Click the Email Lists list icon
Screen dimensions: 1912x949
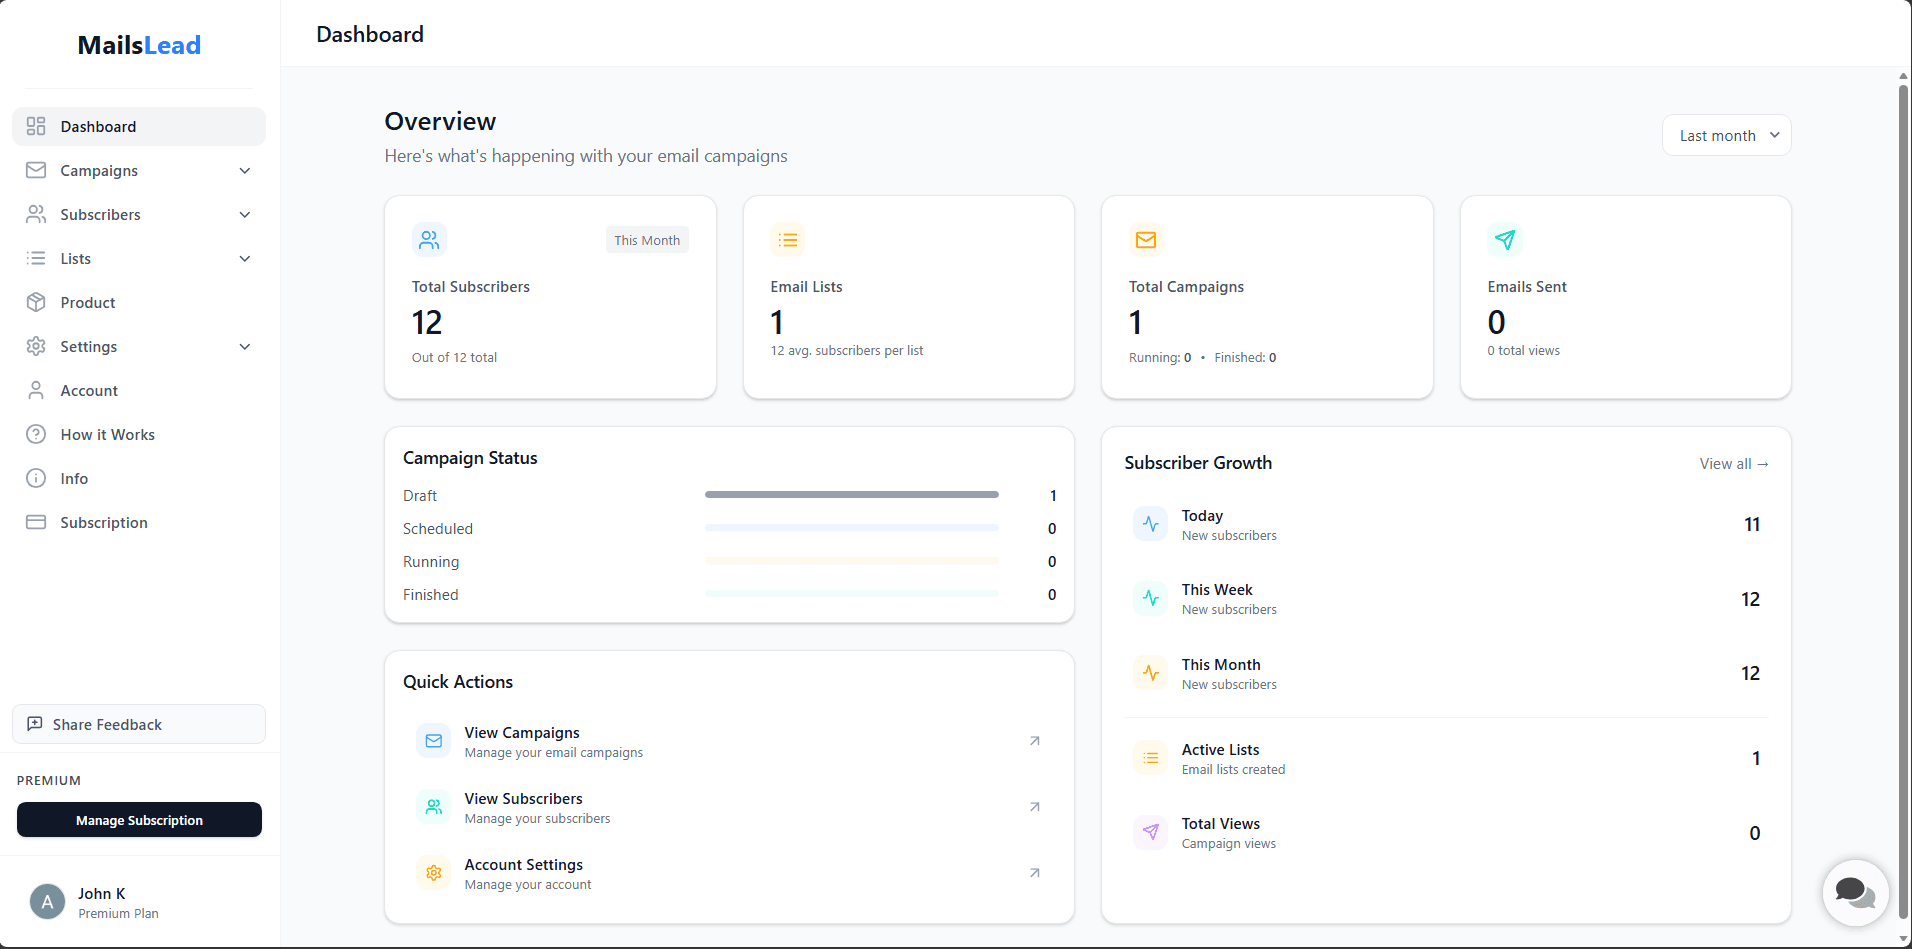(788, 239)
